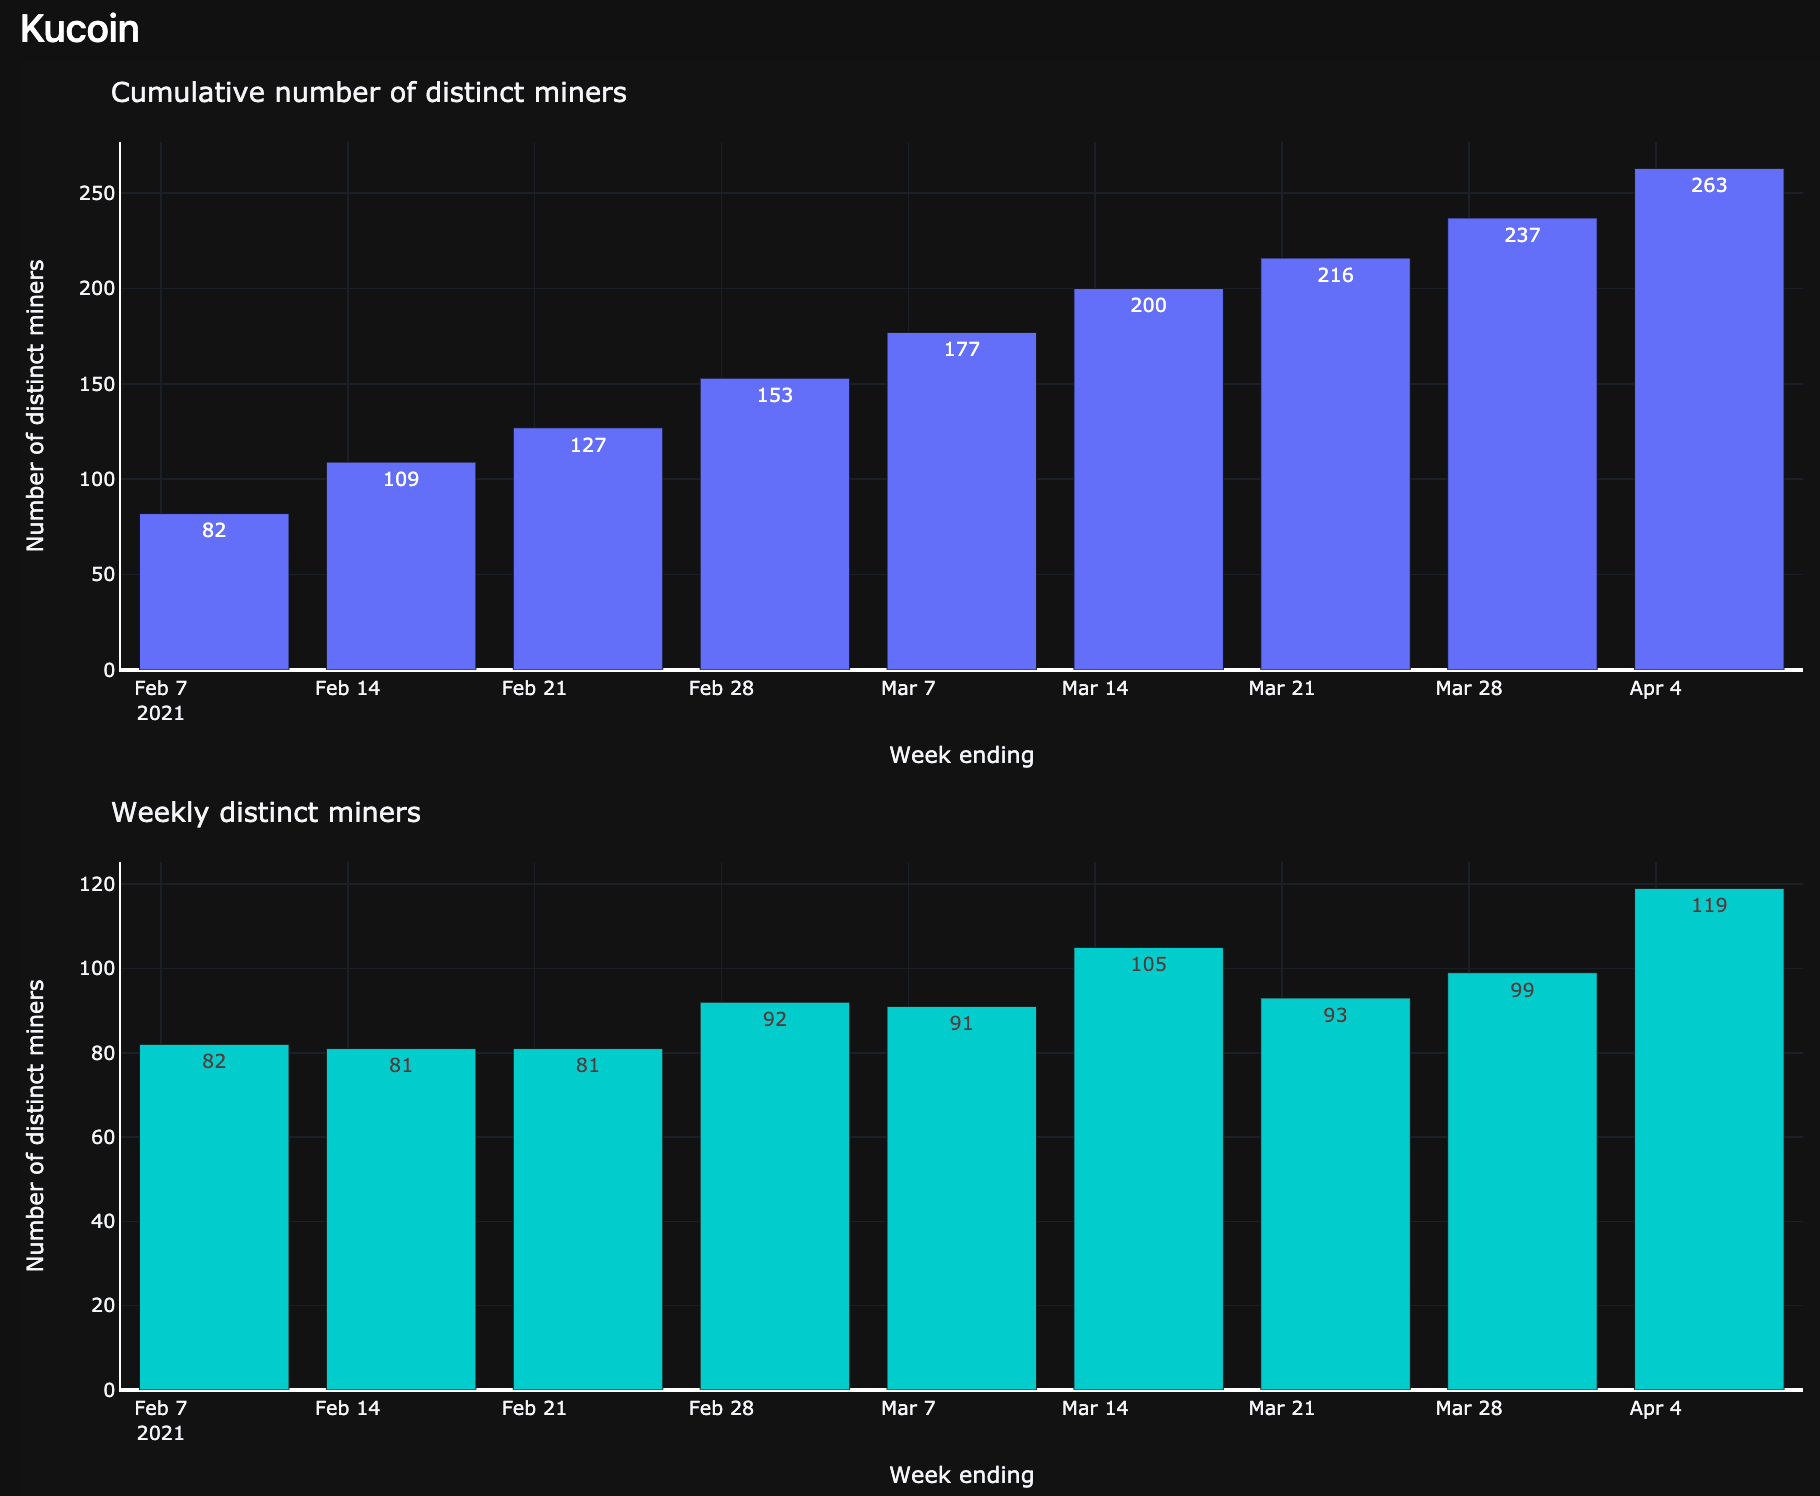Click the weekly bar labeled 93

(x=1335, y=1194)
